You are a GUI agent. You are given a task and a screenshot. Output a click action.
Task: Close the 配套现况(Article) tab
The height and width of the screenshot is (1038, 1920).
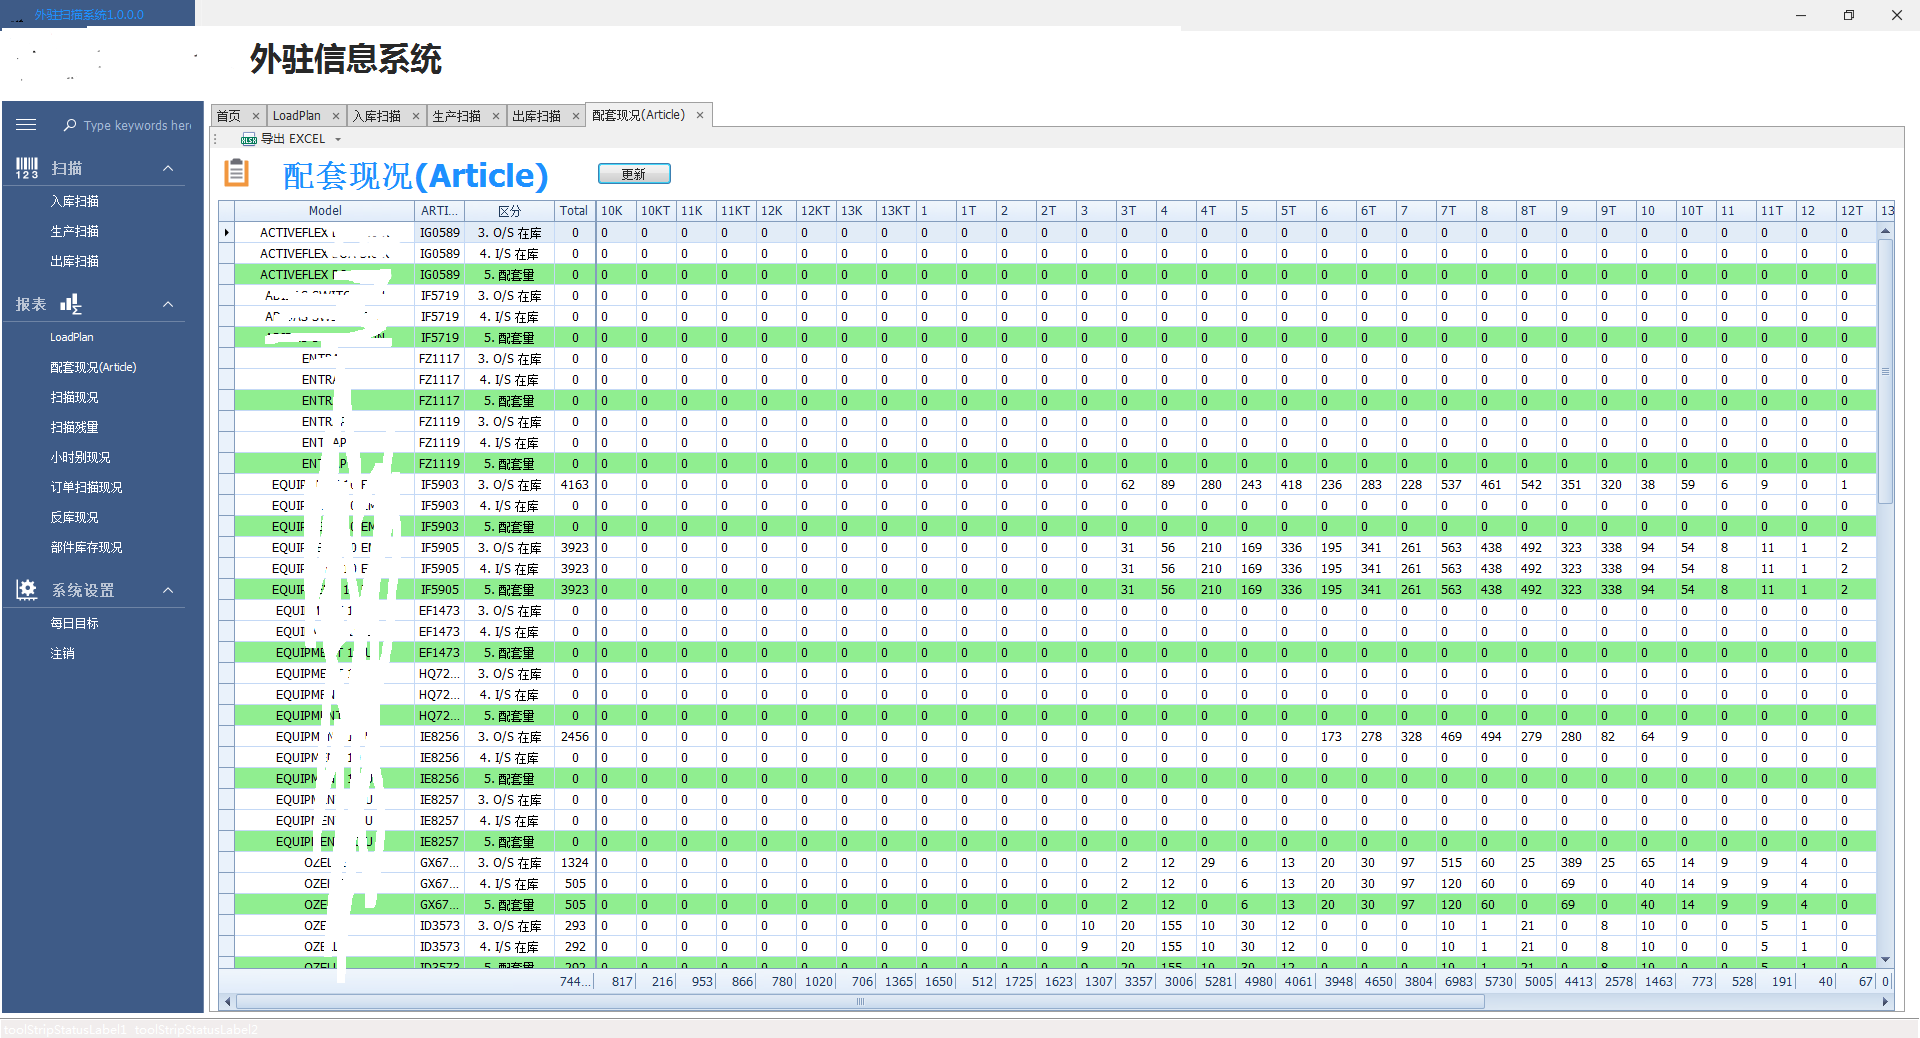[x=700, y=115]
